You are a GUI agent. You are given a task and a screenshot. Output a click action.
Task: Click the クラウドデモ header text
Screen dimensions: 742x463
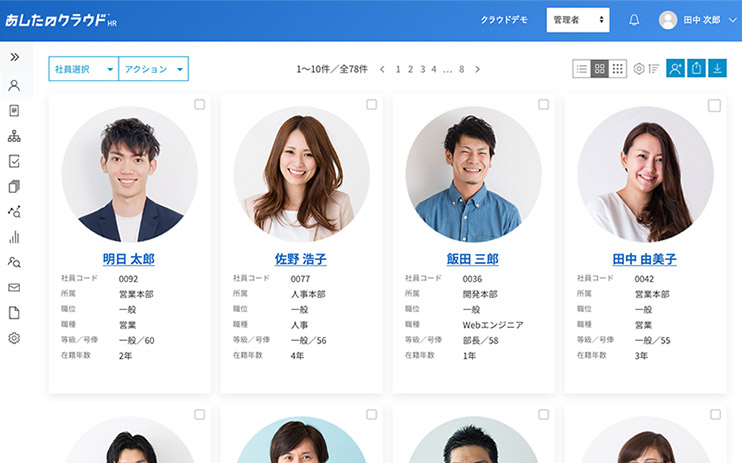pos(504,20)
